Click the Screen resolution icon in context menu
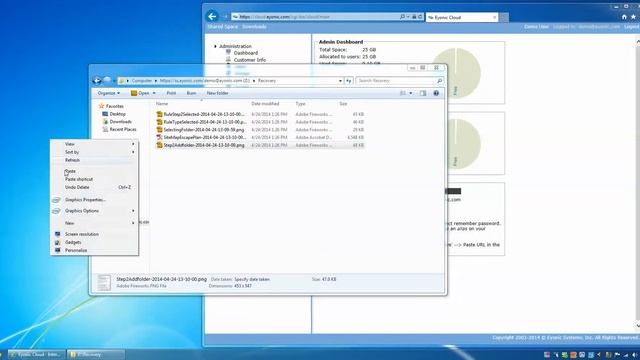640x360 pixels. coord(58,234)
